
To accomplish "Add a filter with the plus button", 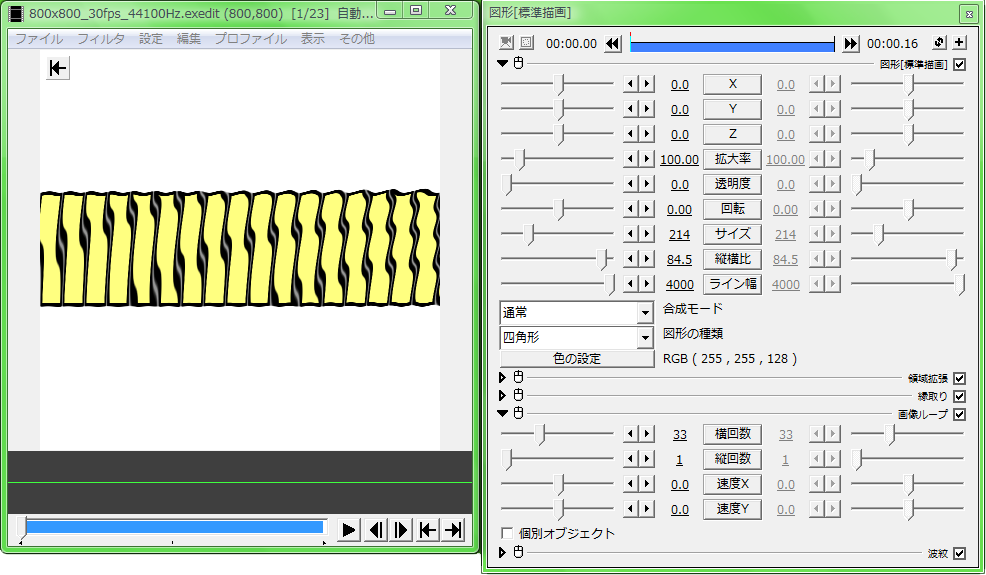I will pyautogui.click(x=959, y=42).
